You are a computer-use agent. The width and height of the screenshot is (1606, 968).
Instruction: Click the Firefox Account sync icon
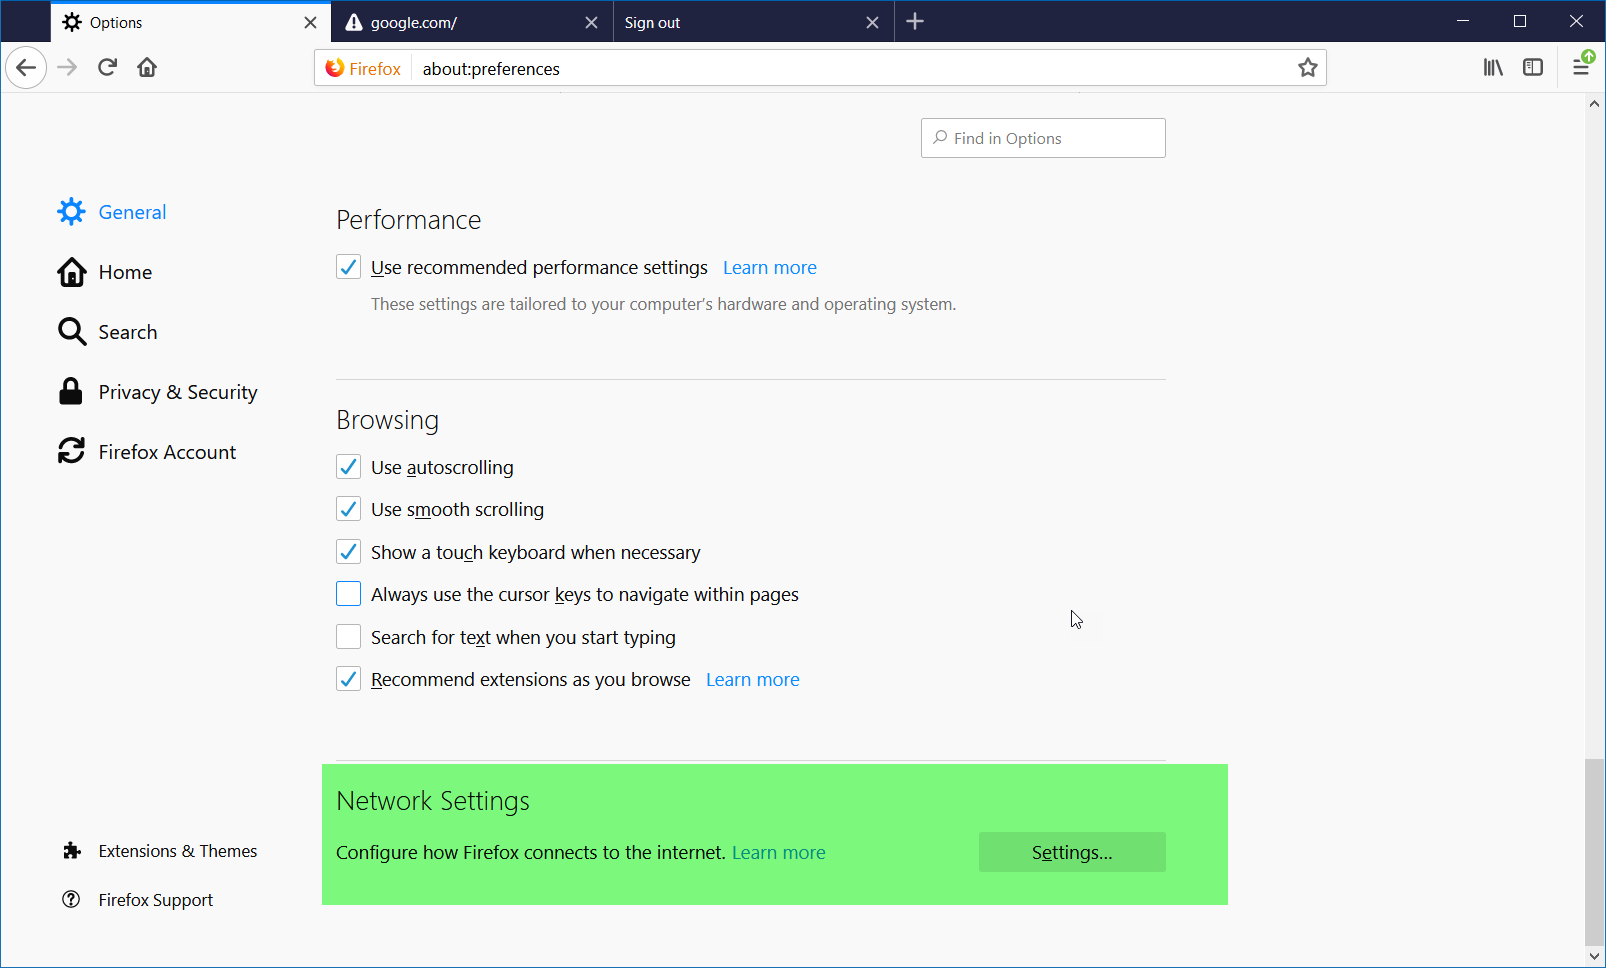(x=71, y=451)
